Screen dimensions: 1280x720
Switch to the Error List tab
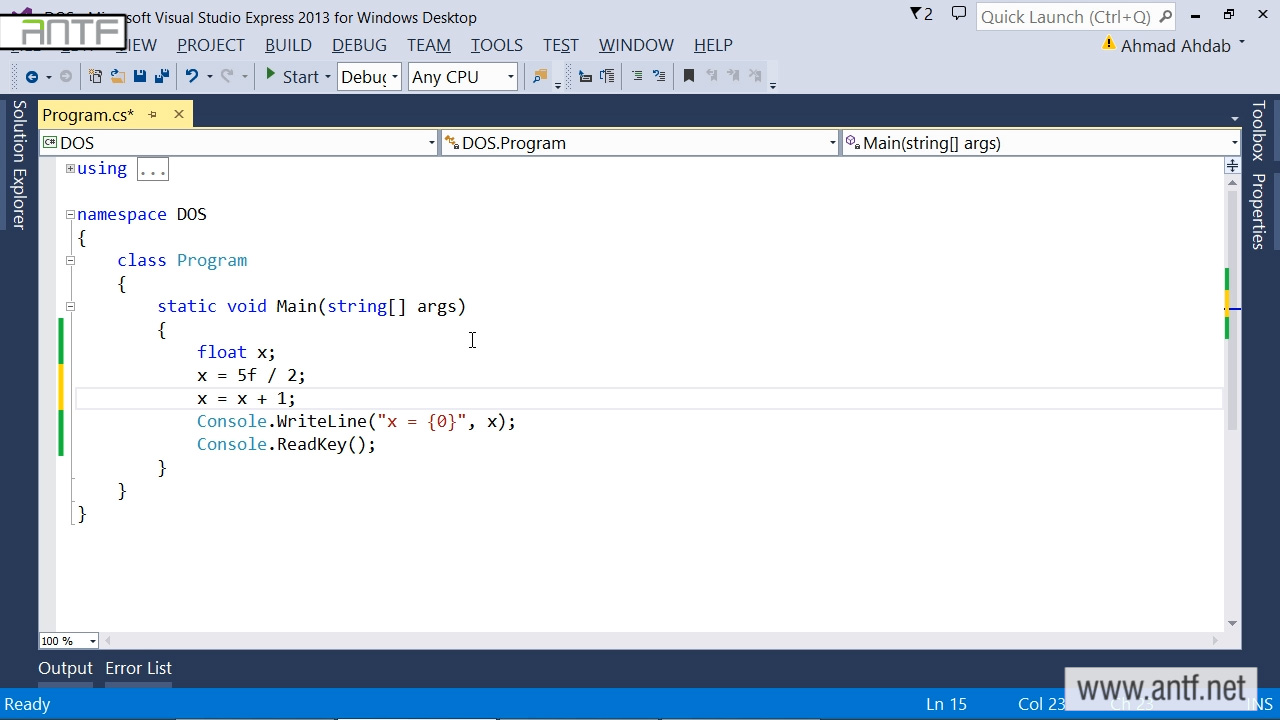(x=138, y=668)
